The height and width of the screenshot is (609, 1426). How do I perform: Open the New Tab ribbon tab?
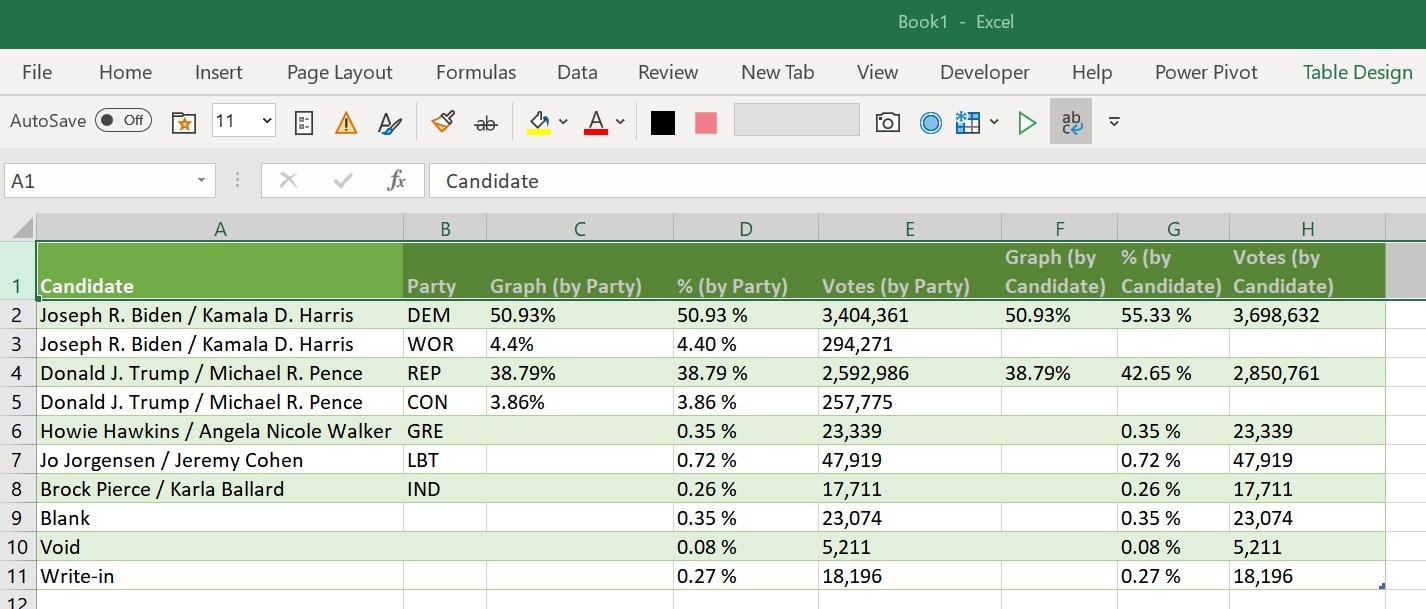[x=778, y=72]
